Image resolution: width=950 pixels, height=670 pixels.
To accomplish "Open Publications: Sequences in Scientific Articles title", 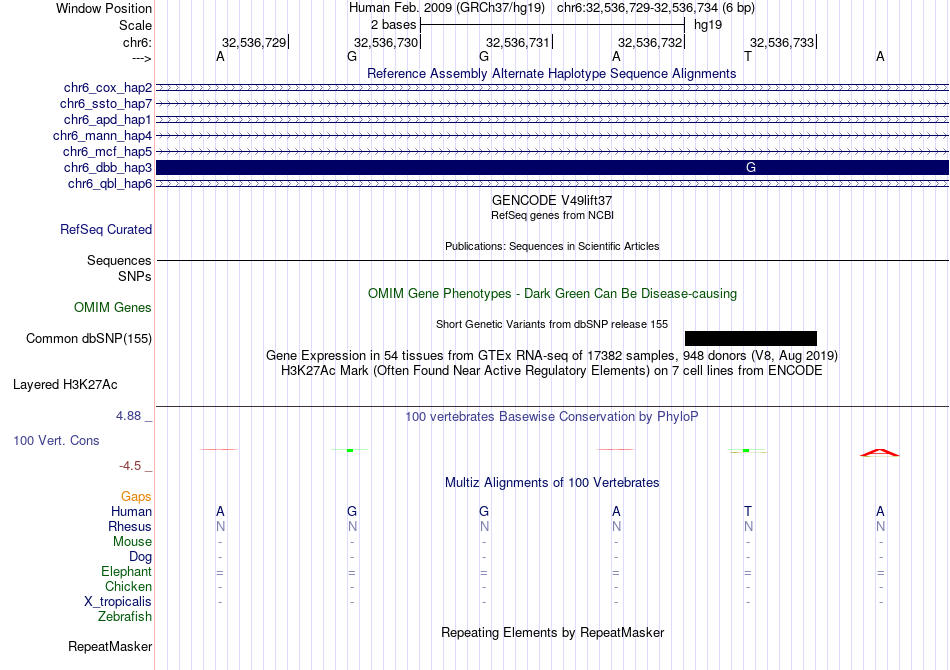I will pos(552,246).
